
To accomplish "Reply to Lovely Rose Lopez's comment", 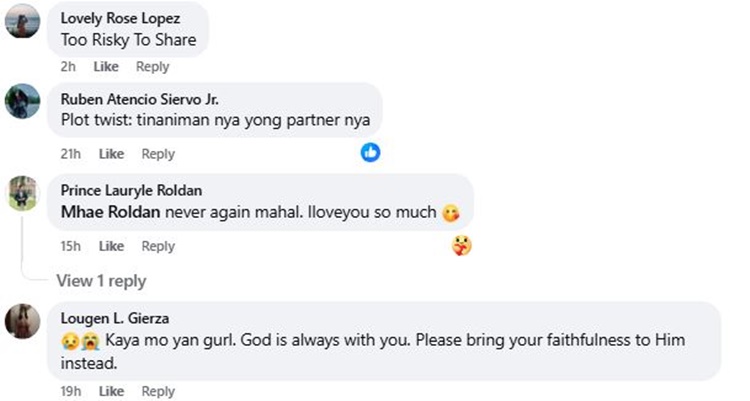I will [x=153, y=66].
